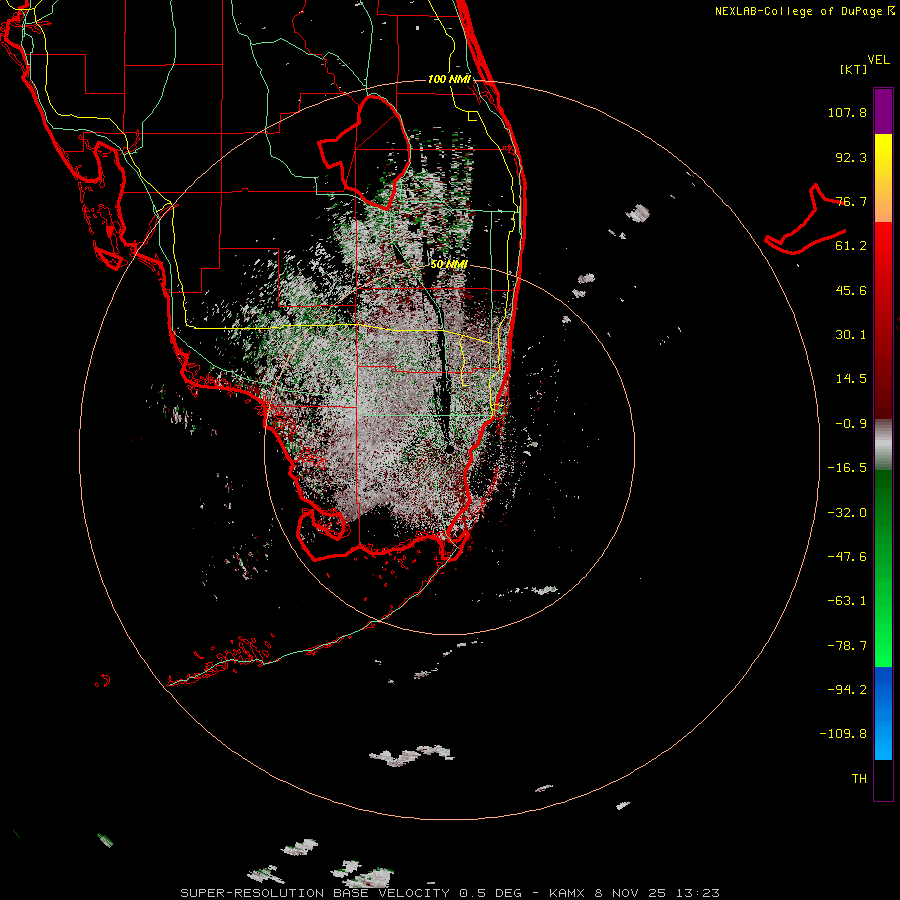This screenshot has width=900, height=900.
Task: Click the NEXLAB-College of DuPage label
Action: 804,11
